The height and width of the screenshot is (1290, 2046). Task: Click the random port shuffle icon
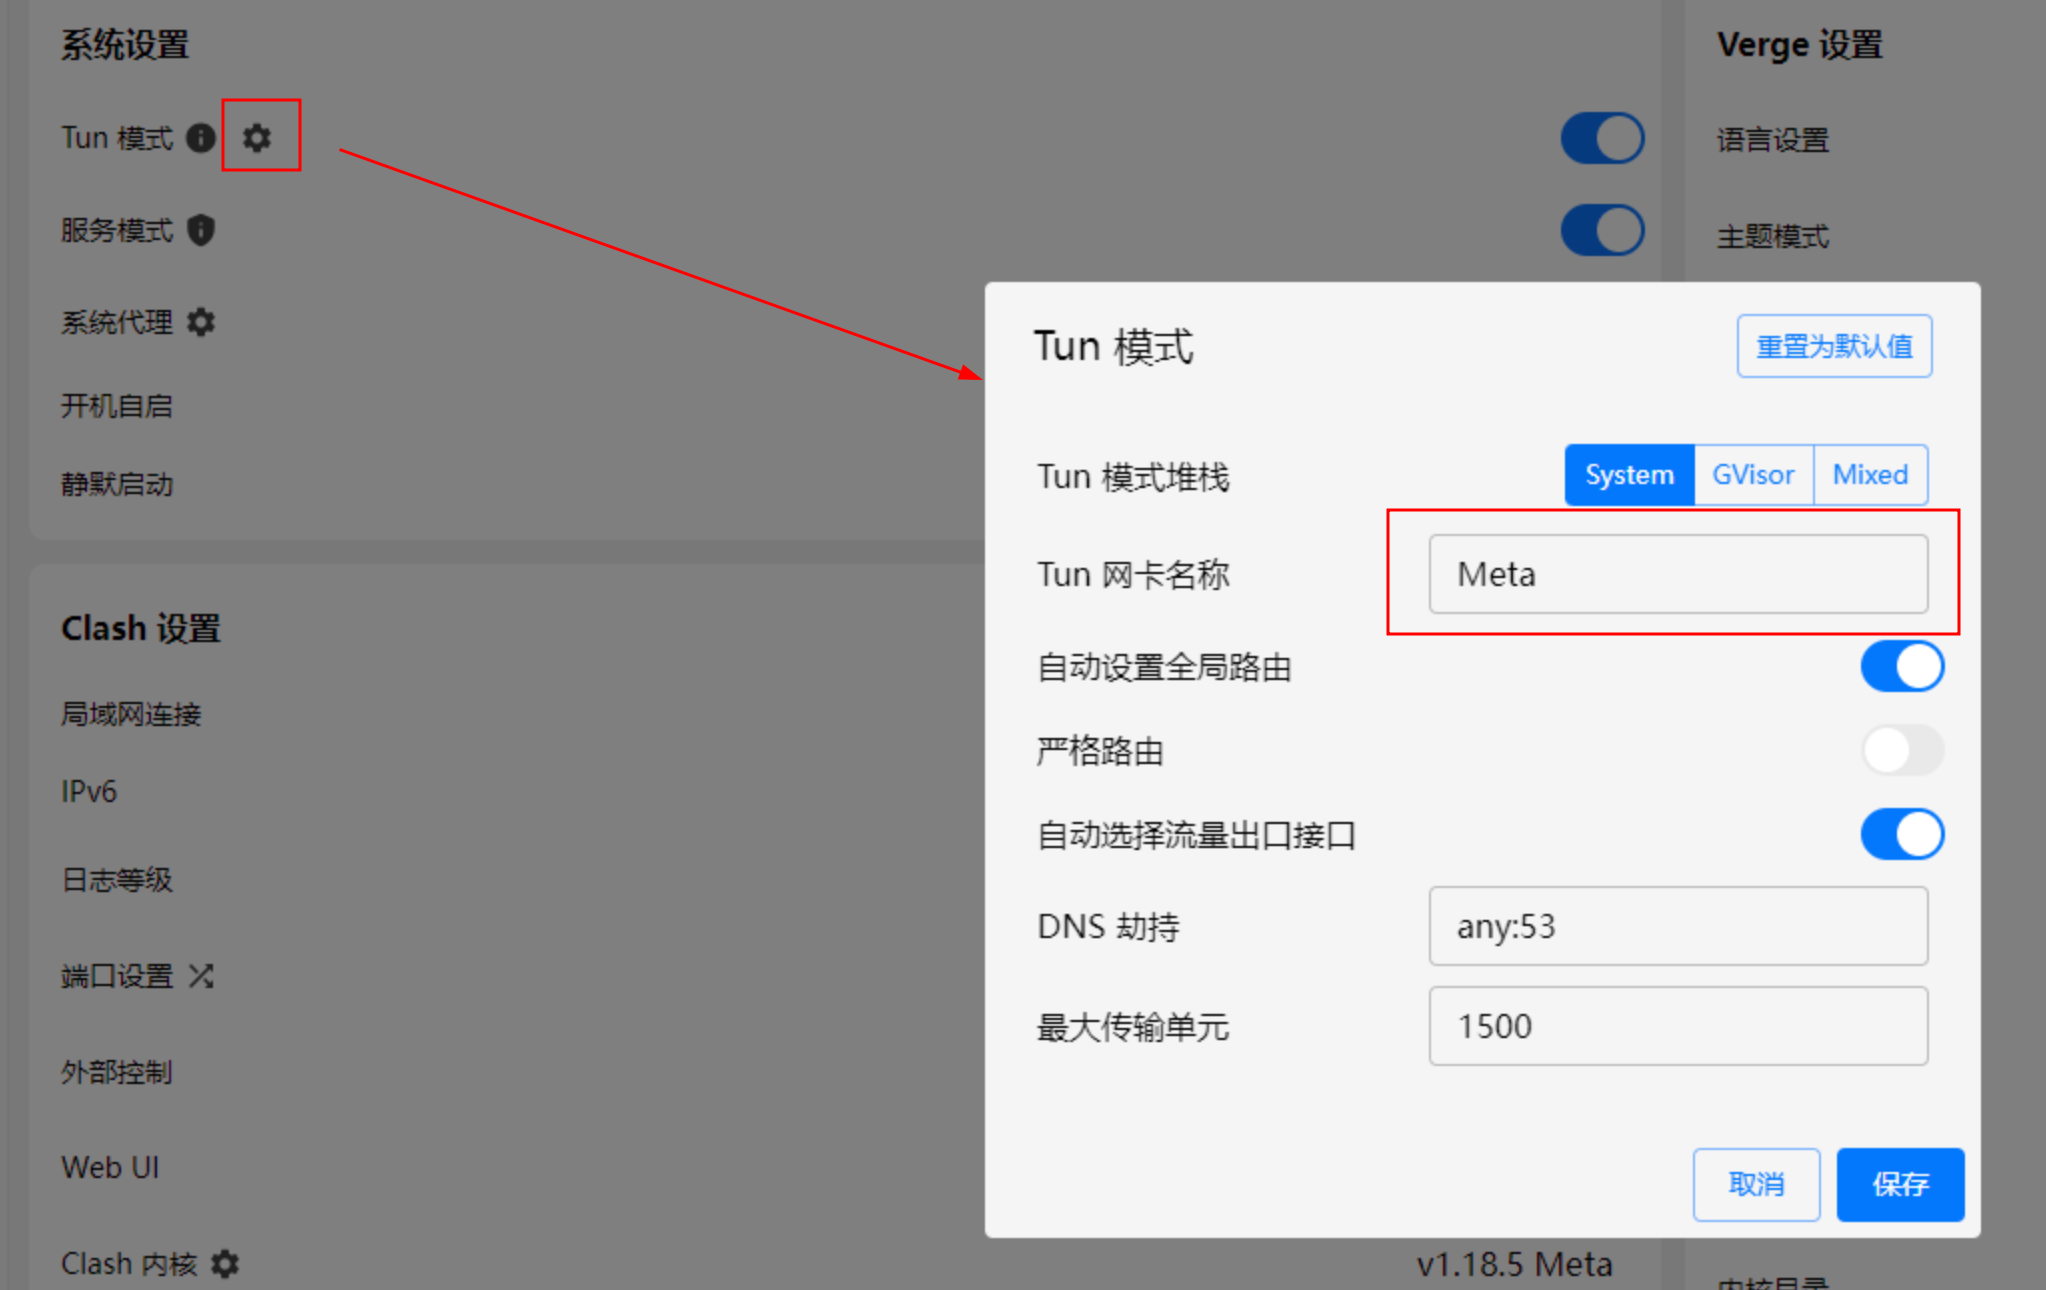[x=201, y=976]
